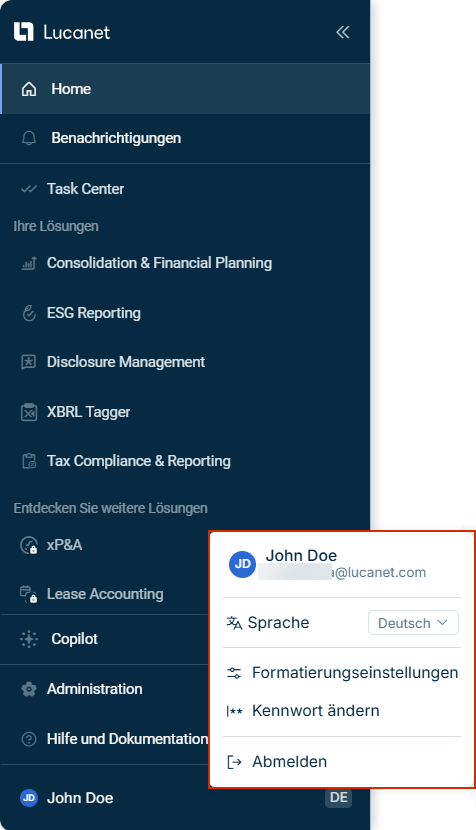This screenshot has height=830, width=476.
Task: Click the Disclosure Management star icon
Action: click(x=29, y=362)
